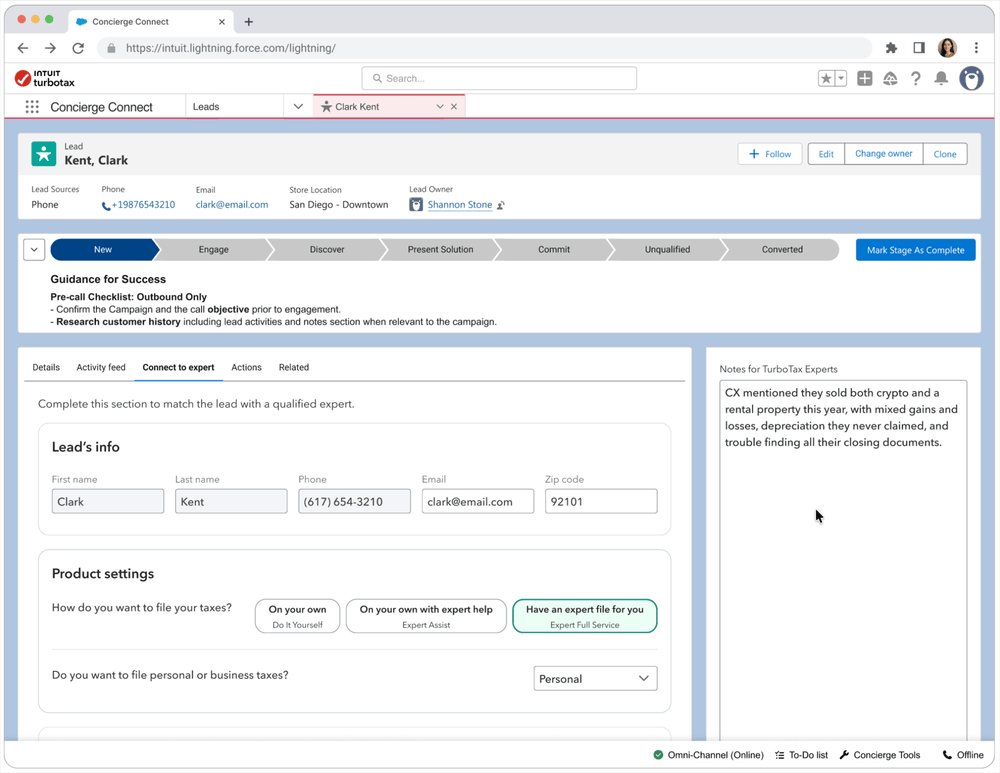Open the browser profile avatar
The height and width of the screenshot is (773, 1000).
pyautogui.click(x=947, y=48)
